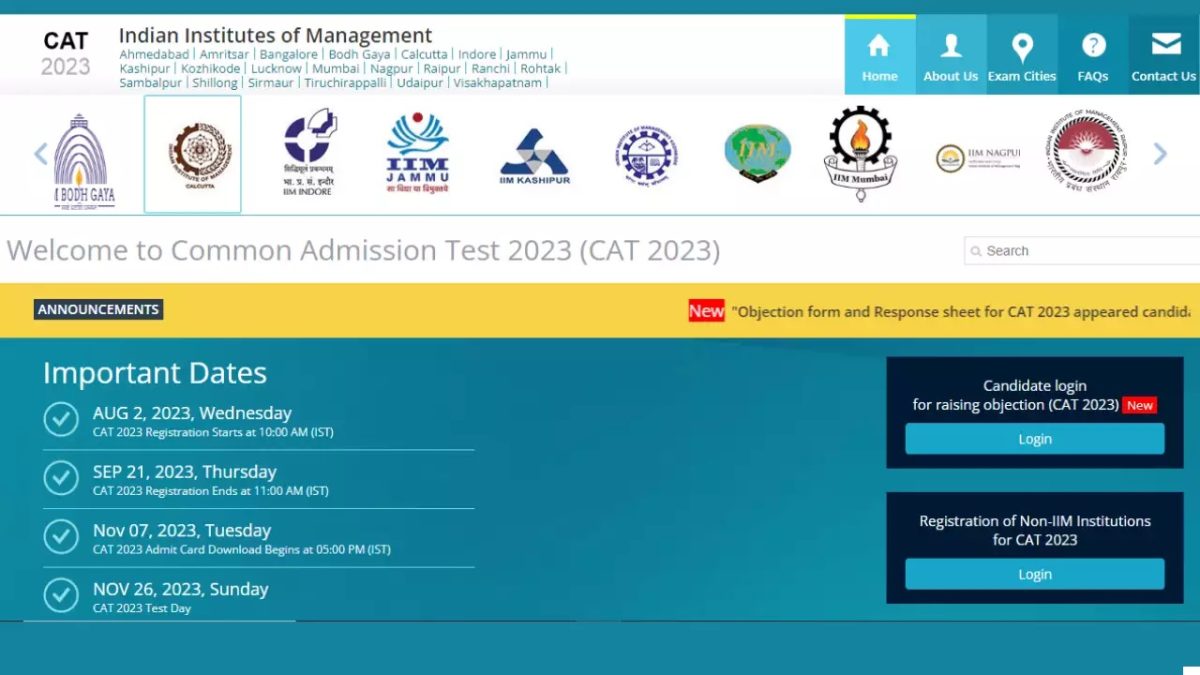Image resolution: width=1200 pixels, height=675 pixels.
Task: Click the search magnifier icon
Action: [x=977, y=251]
